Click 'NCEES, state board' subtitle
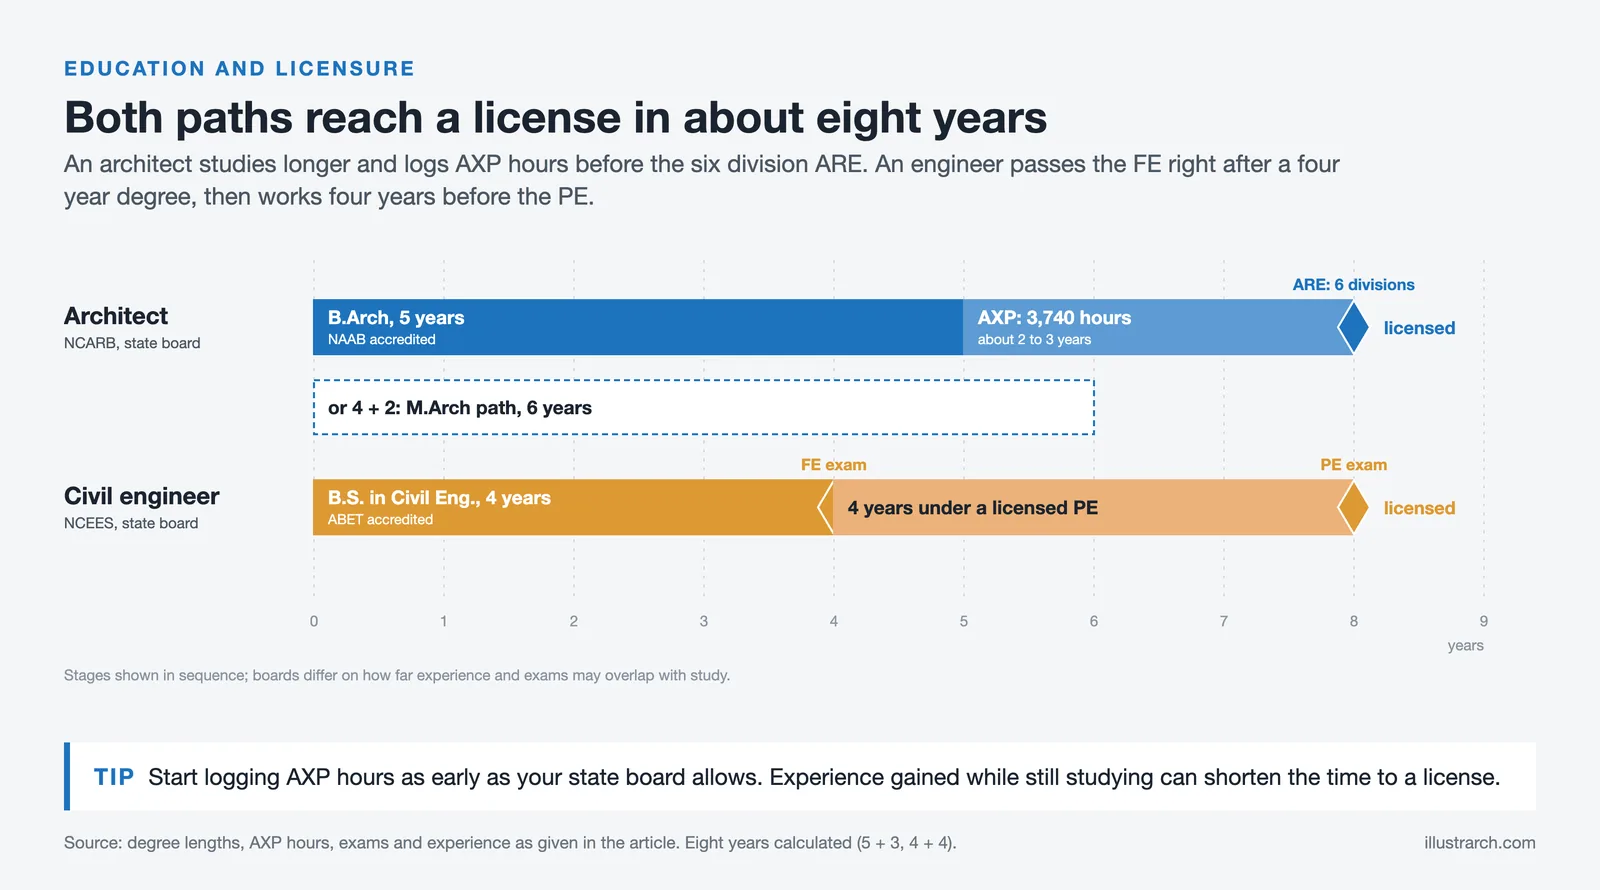The height and width of the screenshot is (890, 1600). (131, 523)
